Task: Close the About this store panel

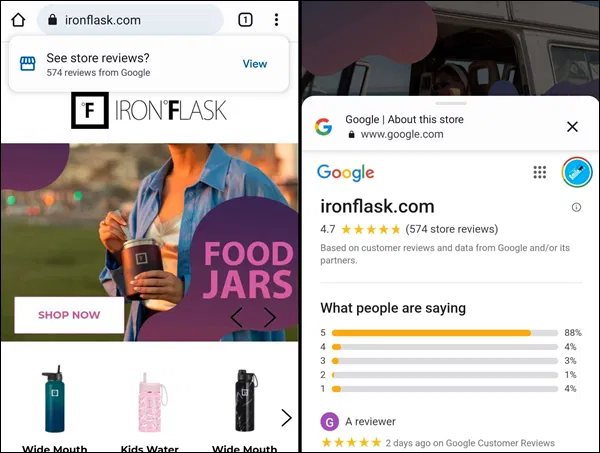Action: pos(572,127)
